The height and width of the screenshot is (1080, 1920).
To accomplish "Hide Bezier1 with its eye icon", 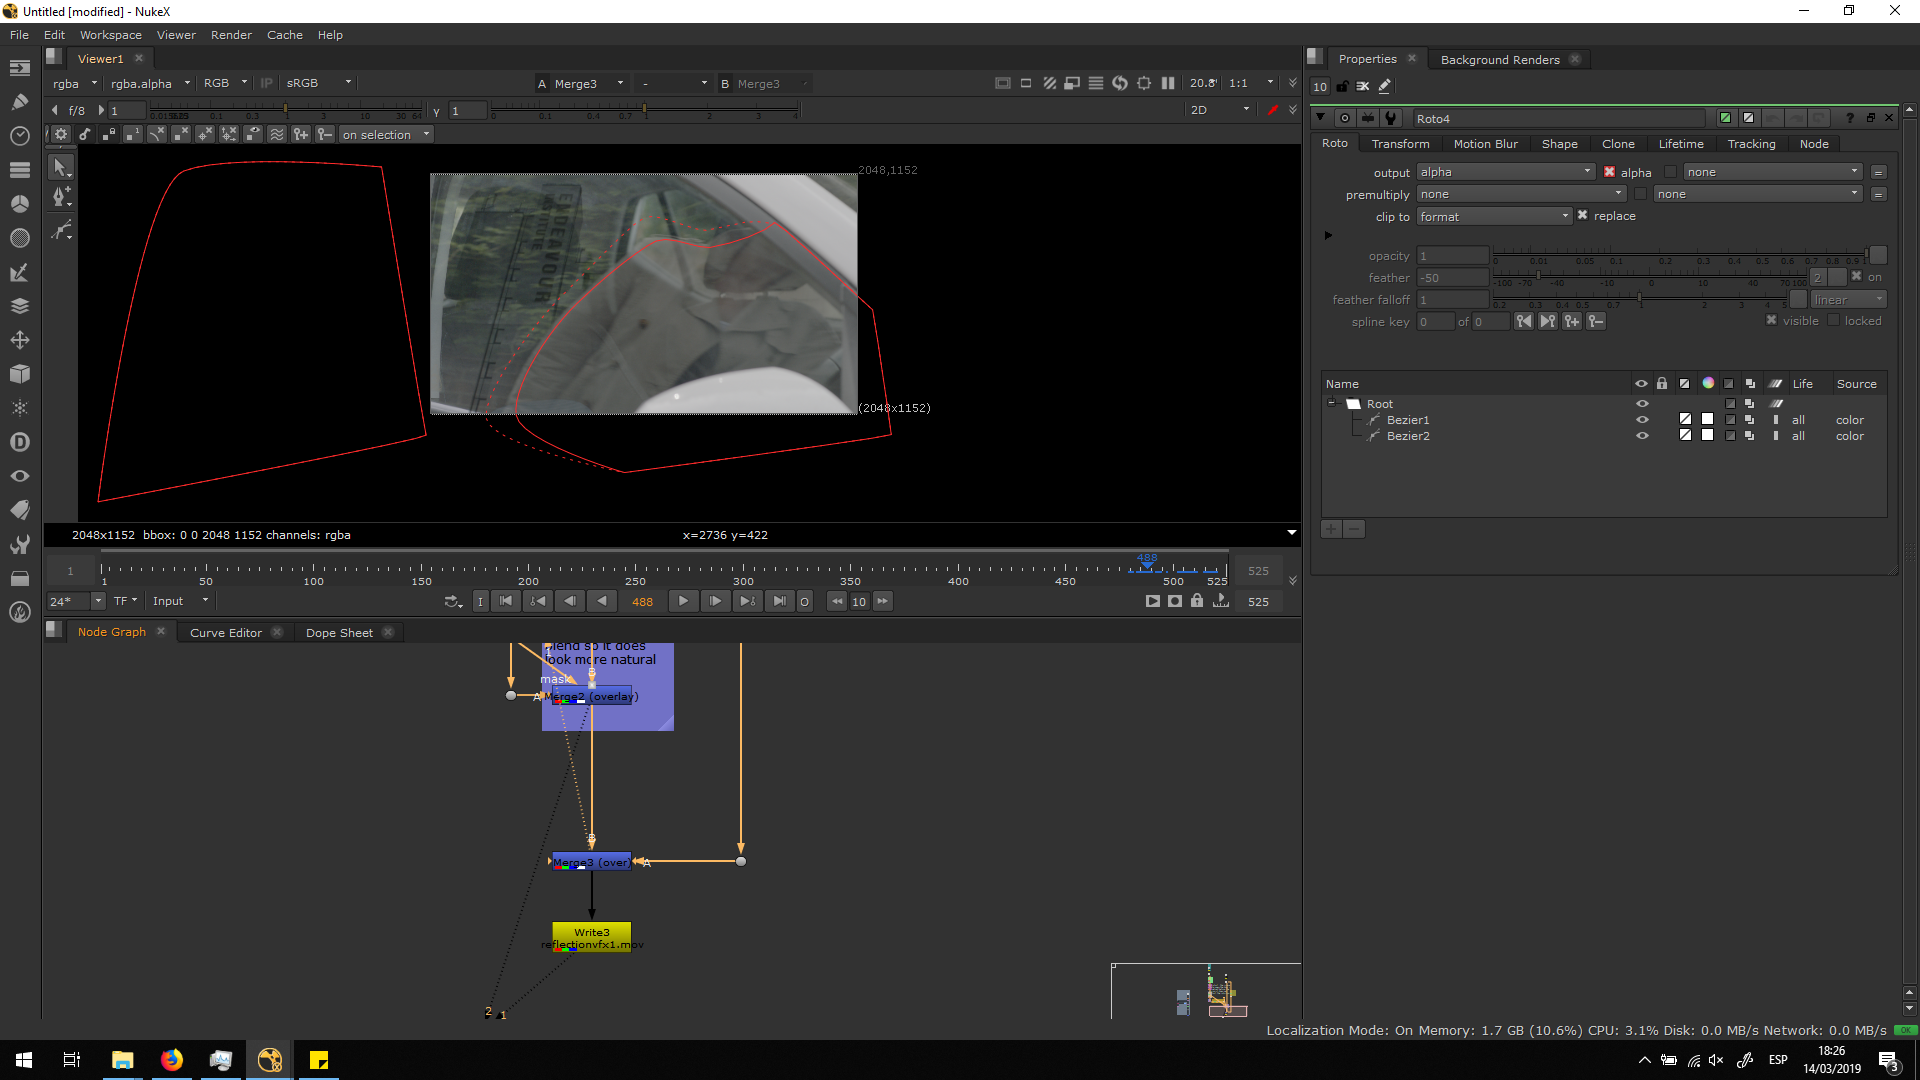I will [1641, 420].
